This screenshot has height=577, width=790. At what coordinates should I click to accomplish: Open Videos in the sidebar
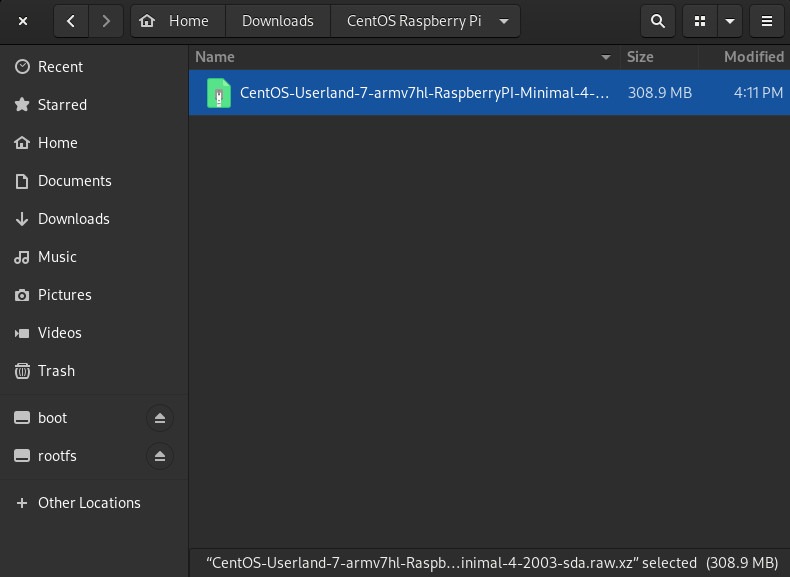tap(94, 333)
